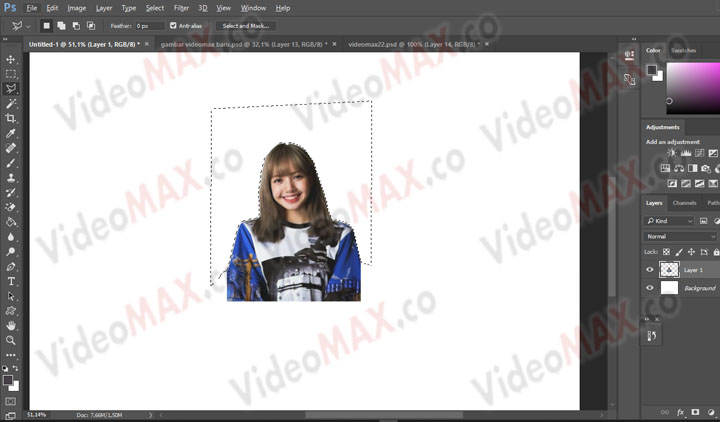Select the Path Selection tool
Viewport: 720px width, 422px height.
[x=11, y=296]
